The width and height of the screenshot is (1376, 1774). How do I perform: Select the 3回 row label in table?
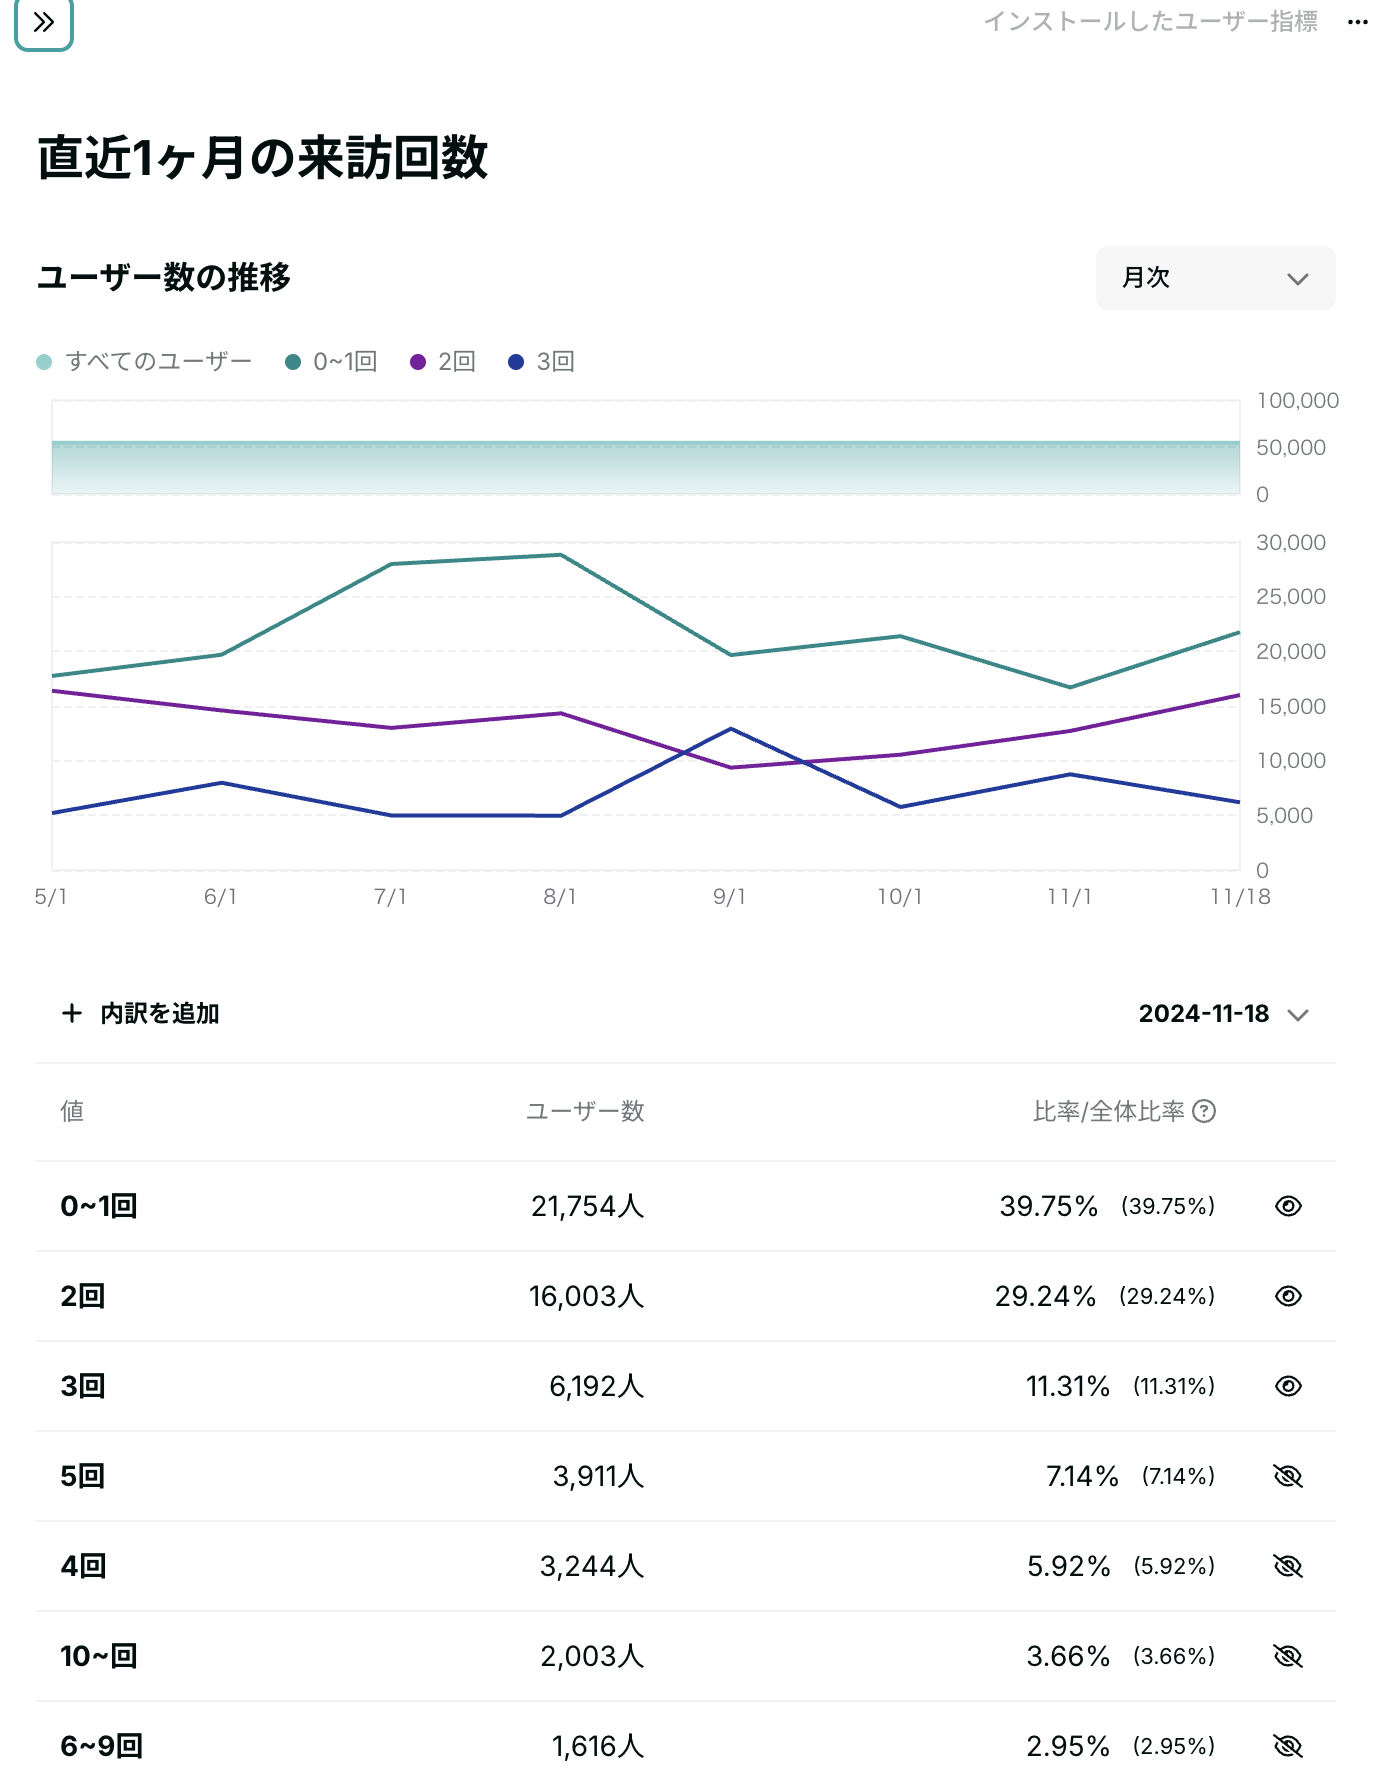tap(83, 1386)
